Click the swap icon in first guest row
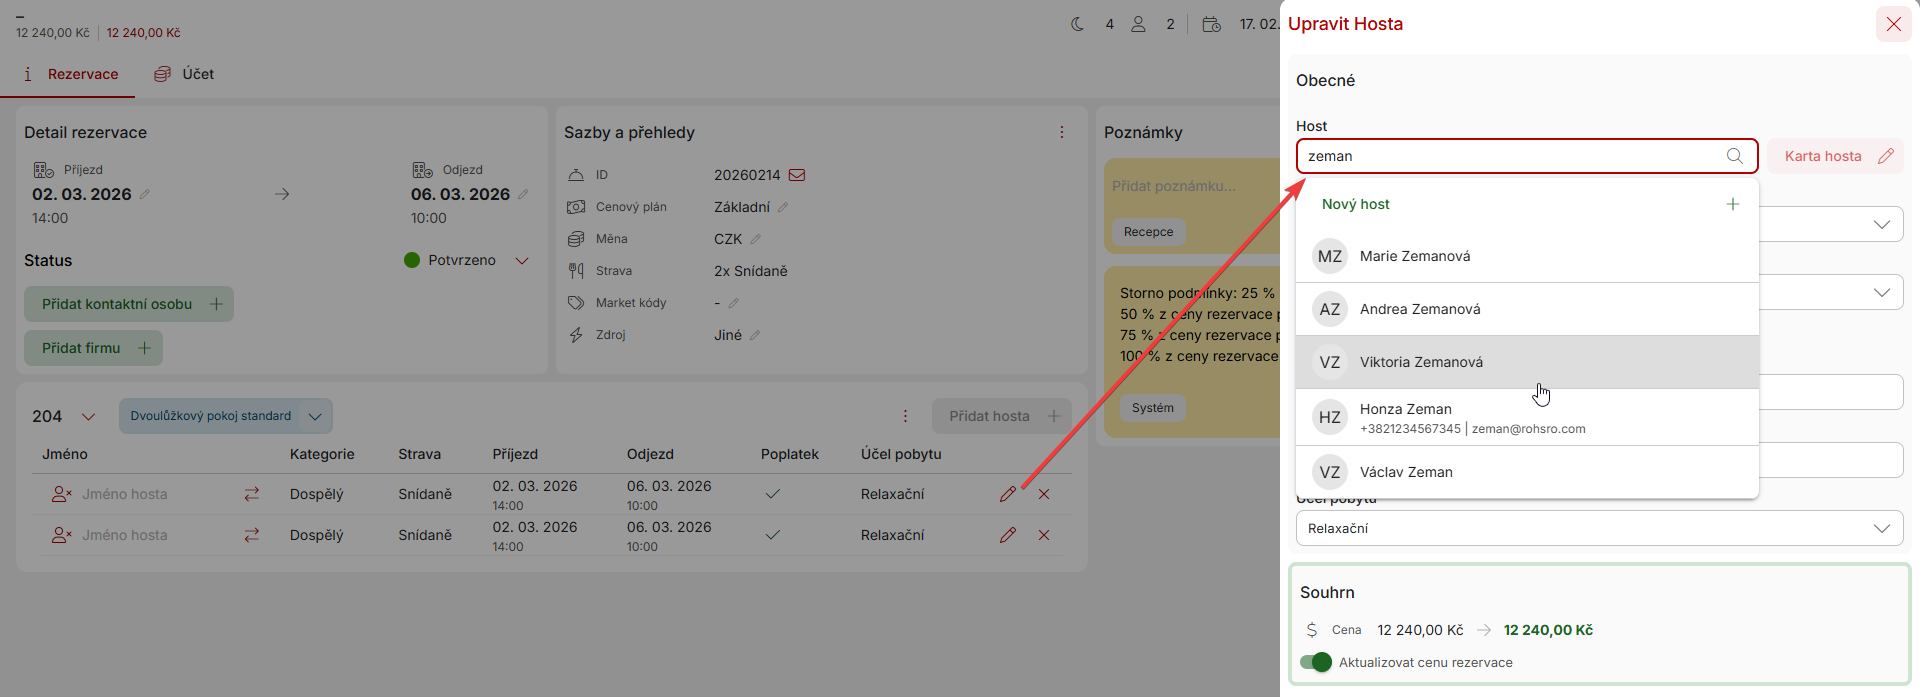 point(252,494)
